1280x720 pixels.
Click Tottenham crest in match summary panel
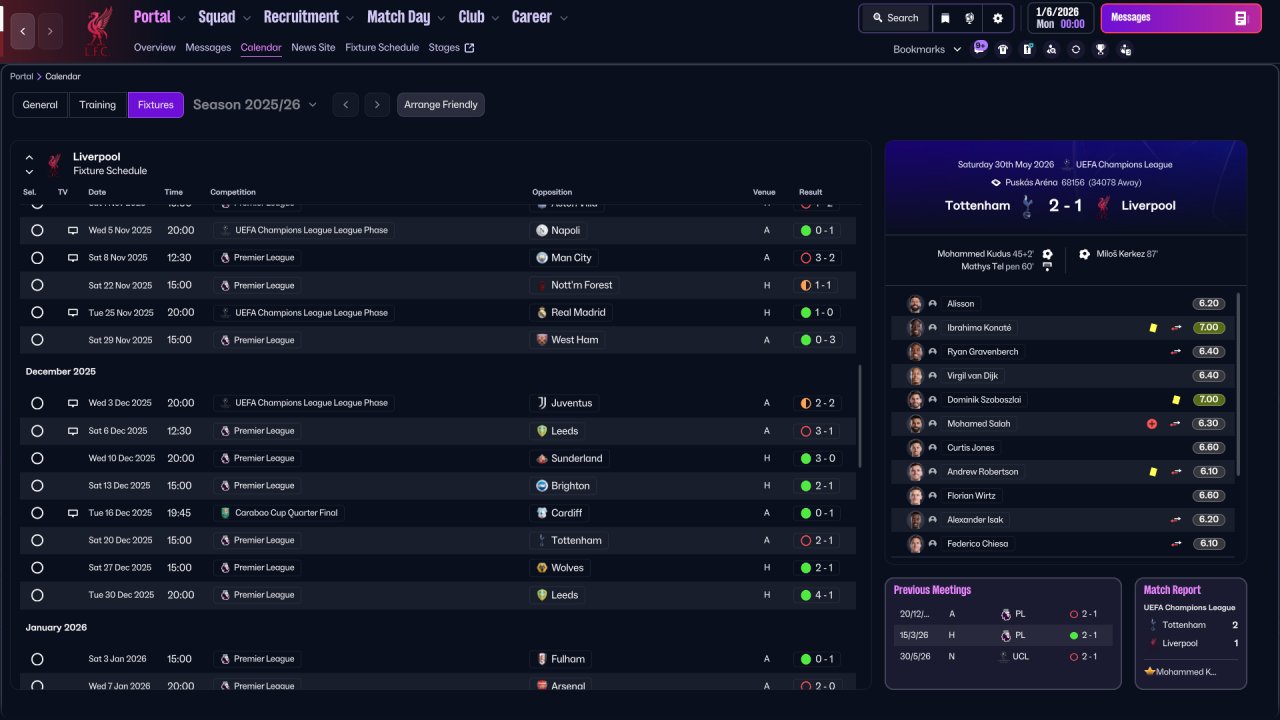[x=1027, y=206]
